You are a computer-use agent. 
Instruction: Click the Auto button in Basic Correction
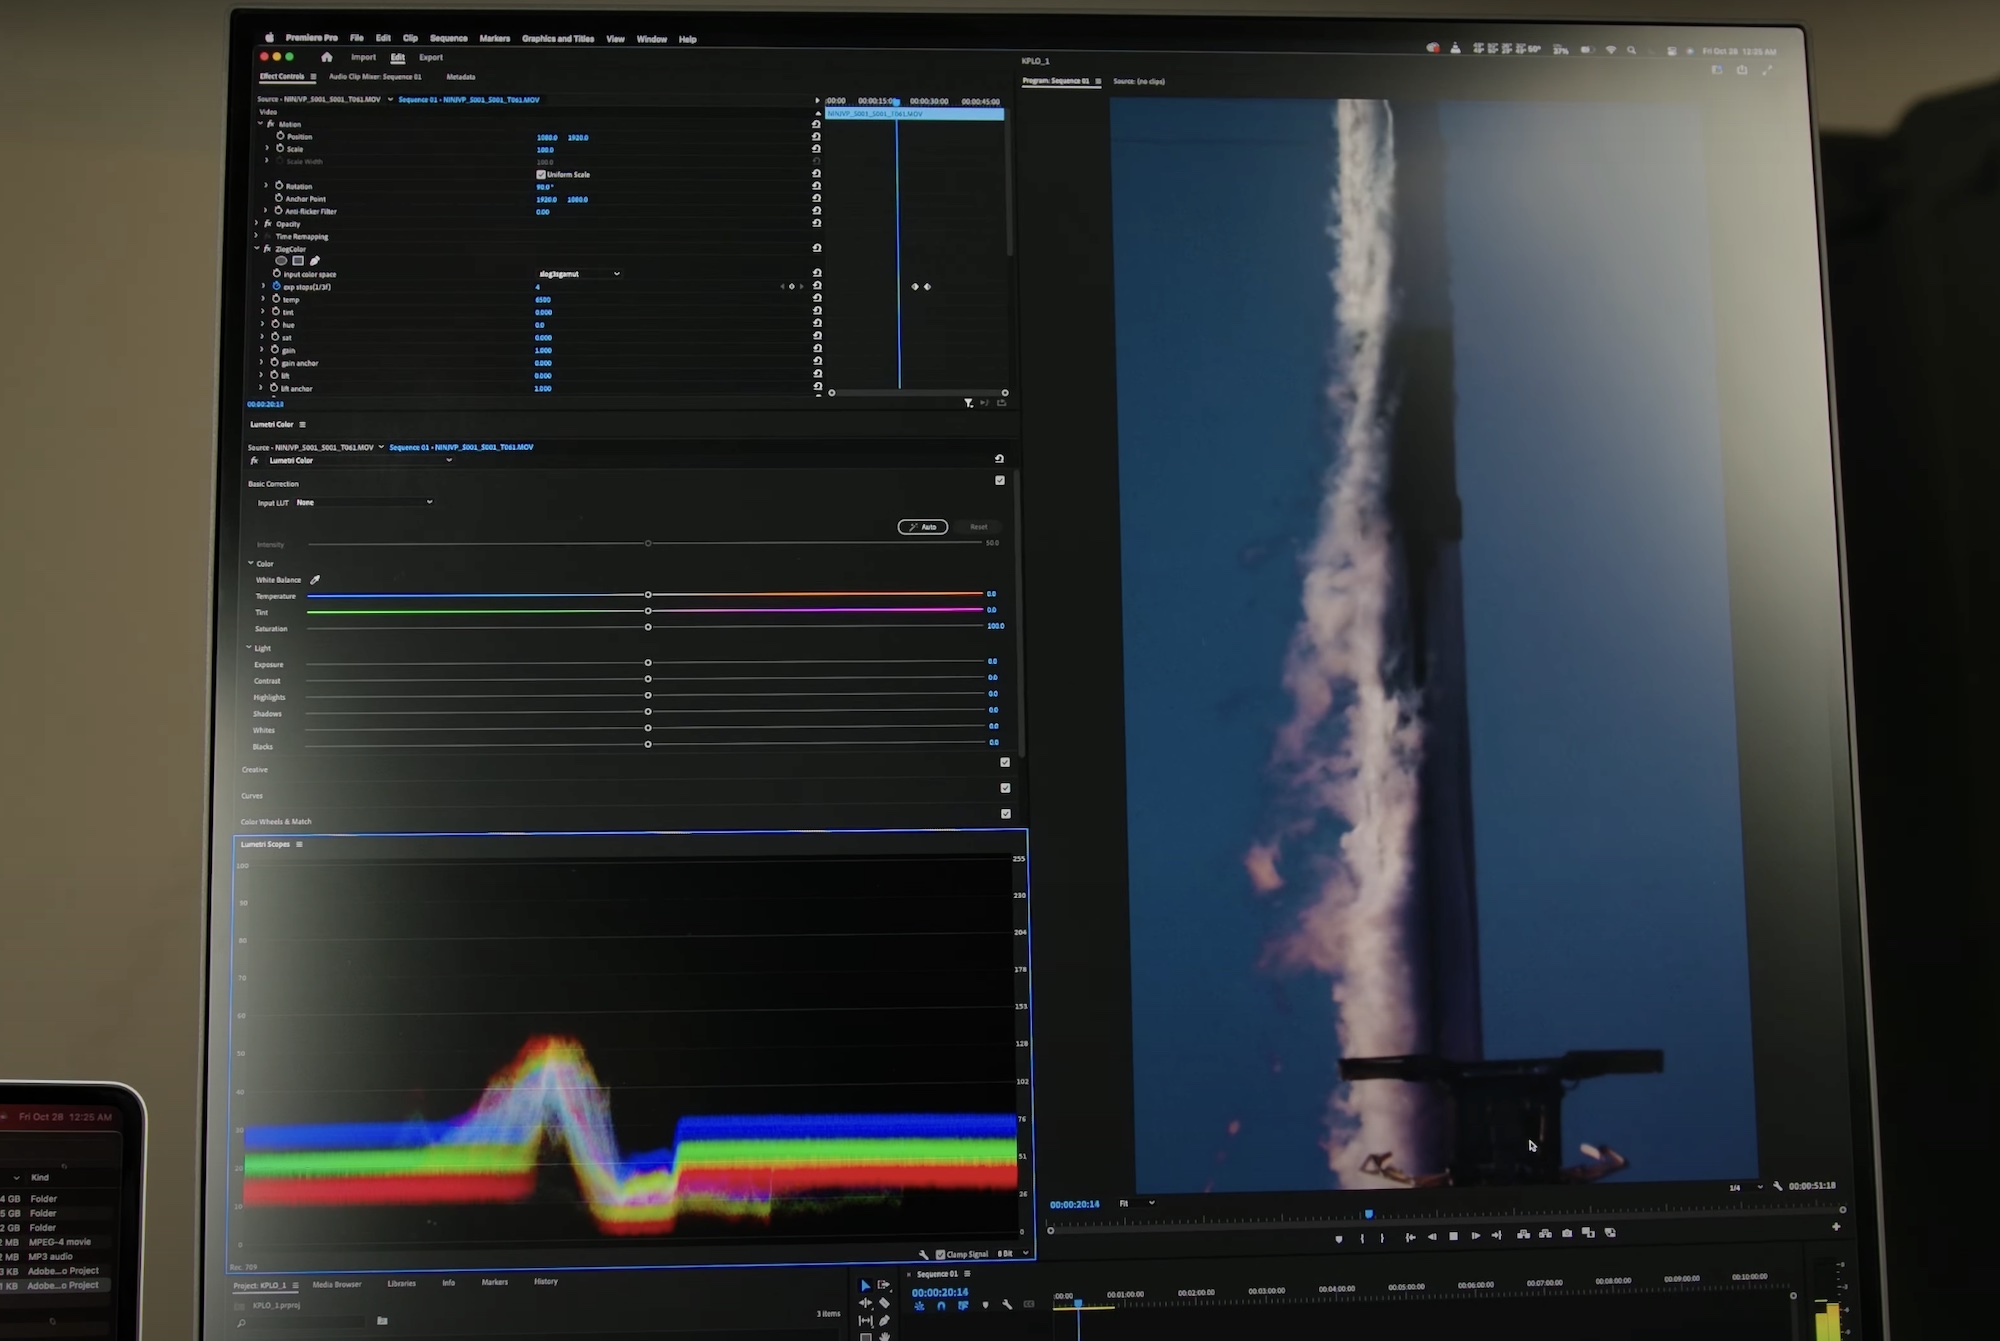click(x=922, y=526)
